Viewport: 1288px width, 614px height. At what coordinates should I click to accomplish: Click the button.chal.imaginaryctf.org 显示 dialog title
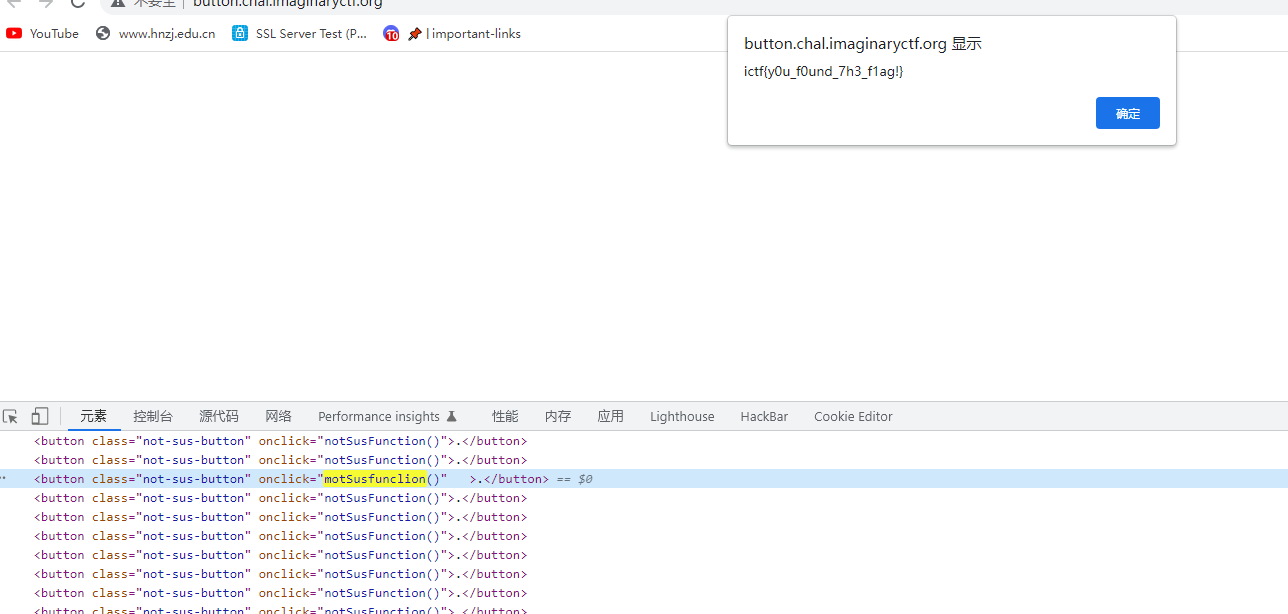tap(863, 44)
